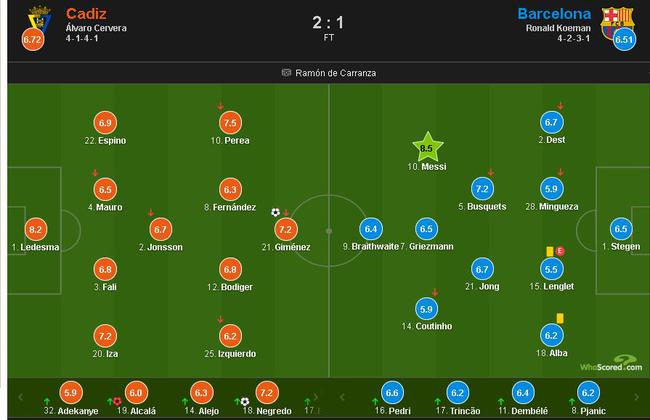Viewport: 650px width, 420px height.
Task: Select Busquets's 7.2 rating circle
Action: pos(481,189)
